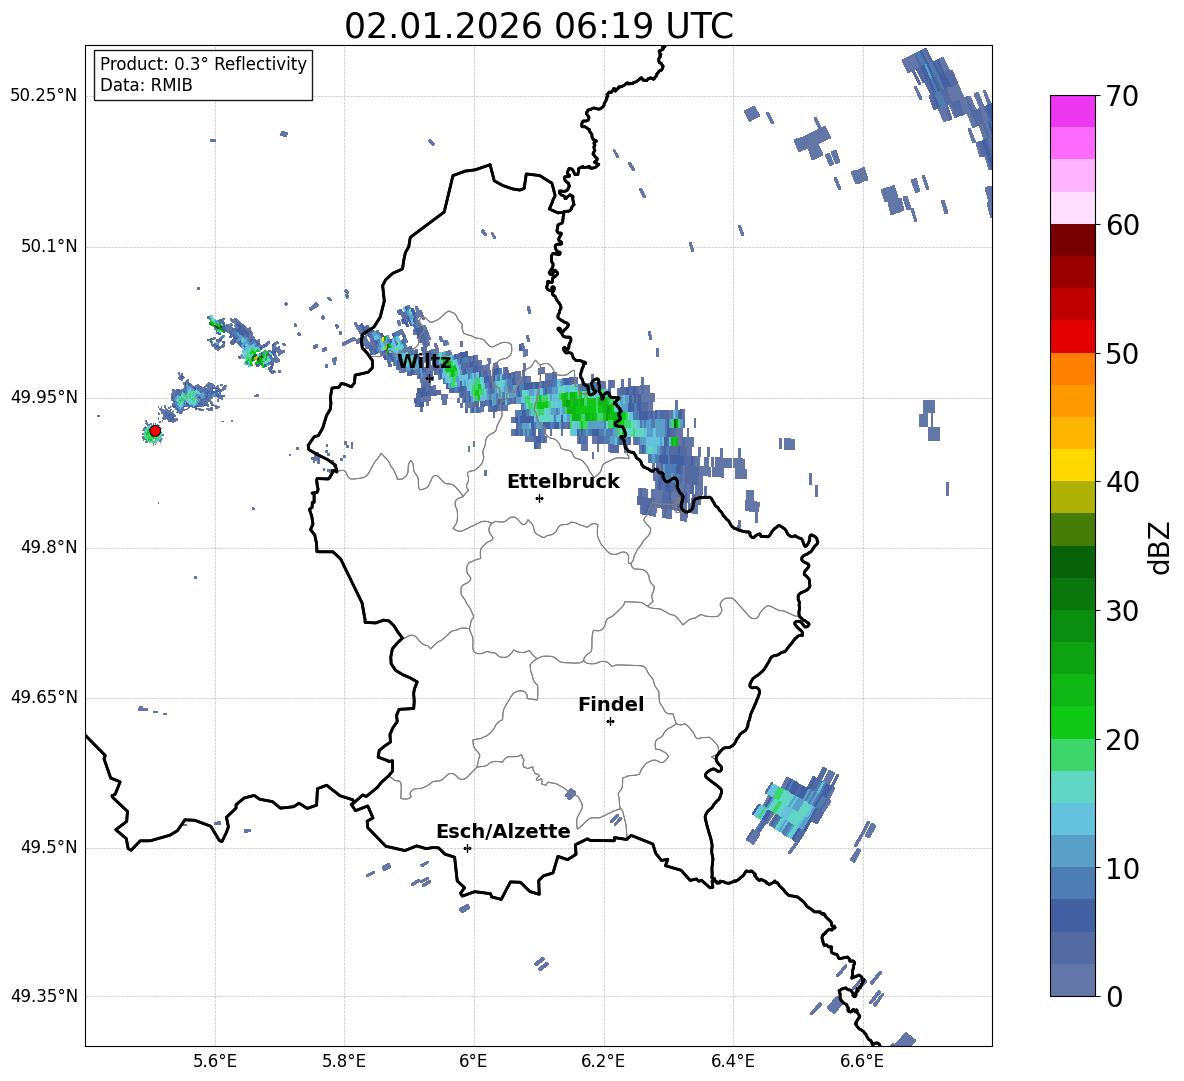This screenshot has height=1081, width=1184.
Task: Click the 40 value on the colorbar
Action: point(1122,482)
